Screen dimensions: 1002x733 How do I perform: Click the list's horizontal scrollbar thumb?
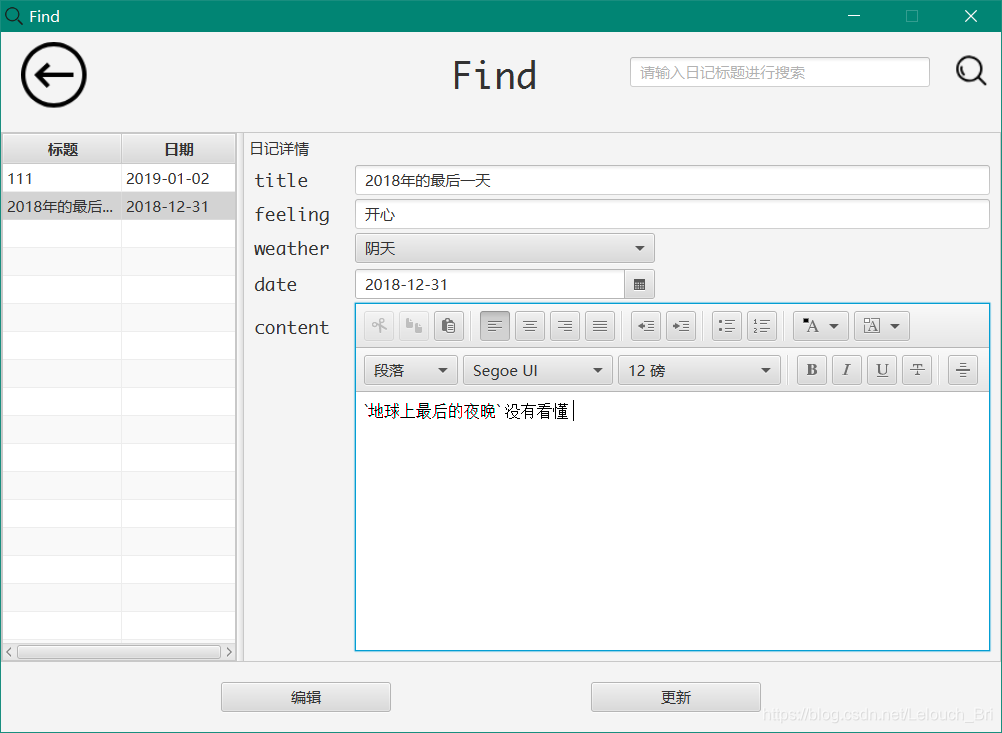119,652
